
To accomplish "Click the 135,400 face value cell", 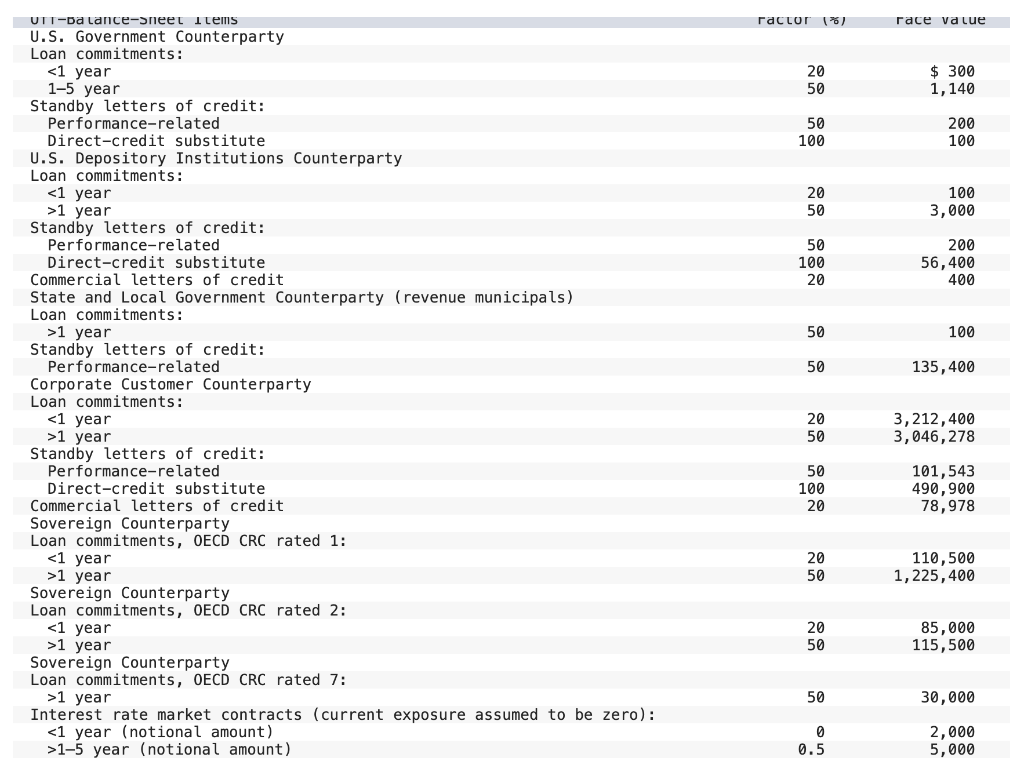I will tap(943, 367).
